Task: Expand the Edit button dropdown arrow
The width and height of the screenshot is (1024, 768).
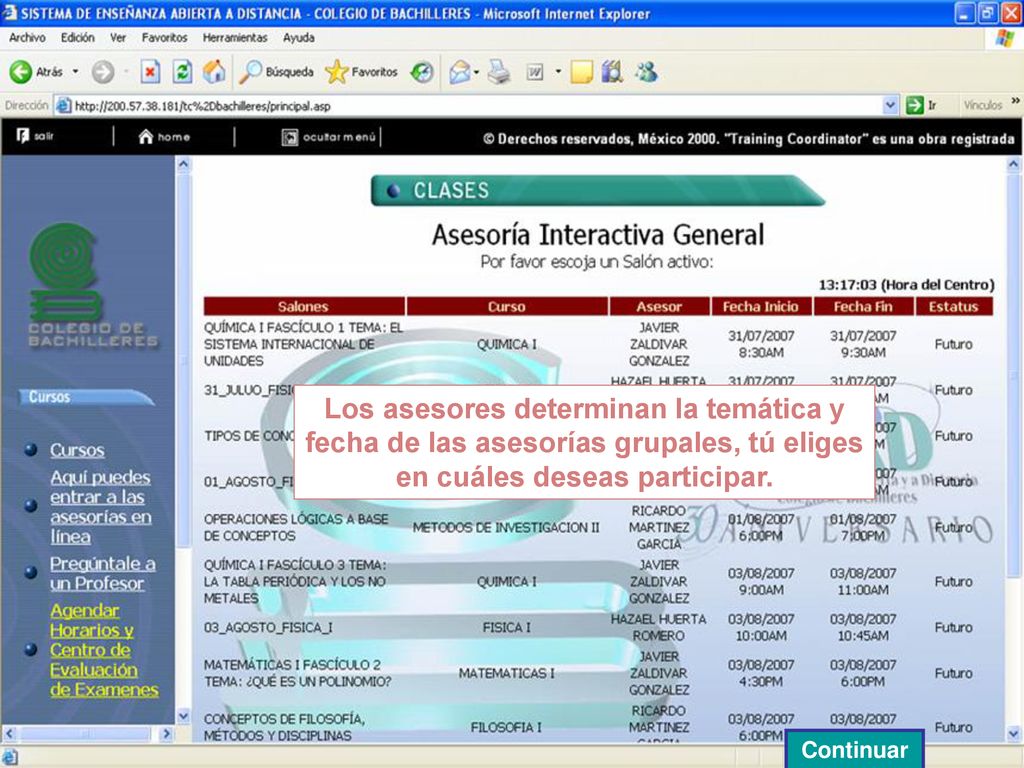Action: [558, 71]
